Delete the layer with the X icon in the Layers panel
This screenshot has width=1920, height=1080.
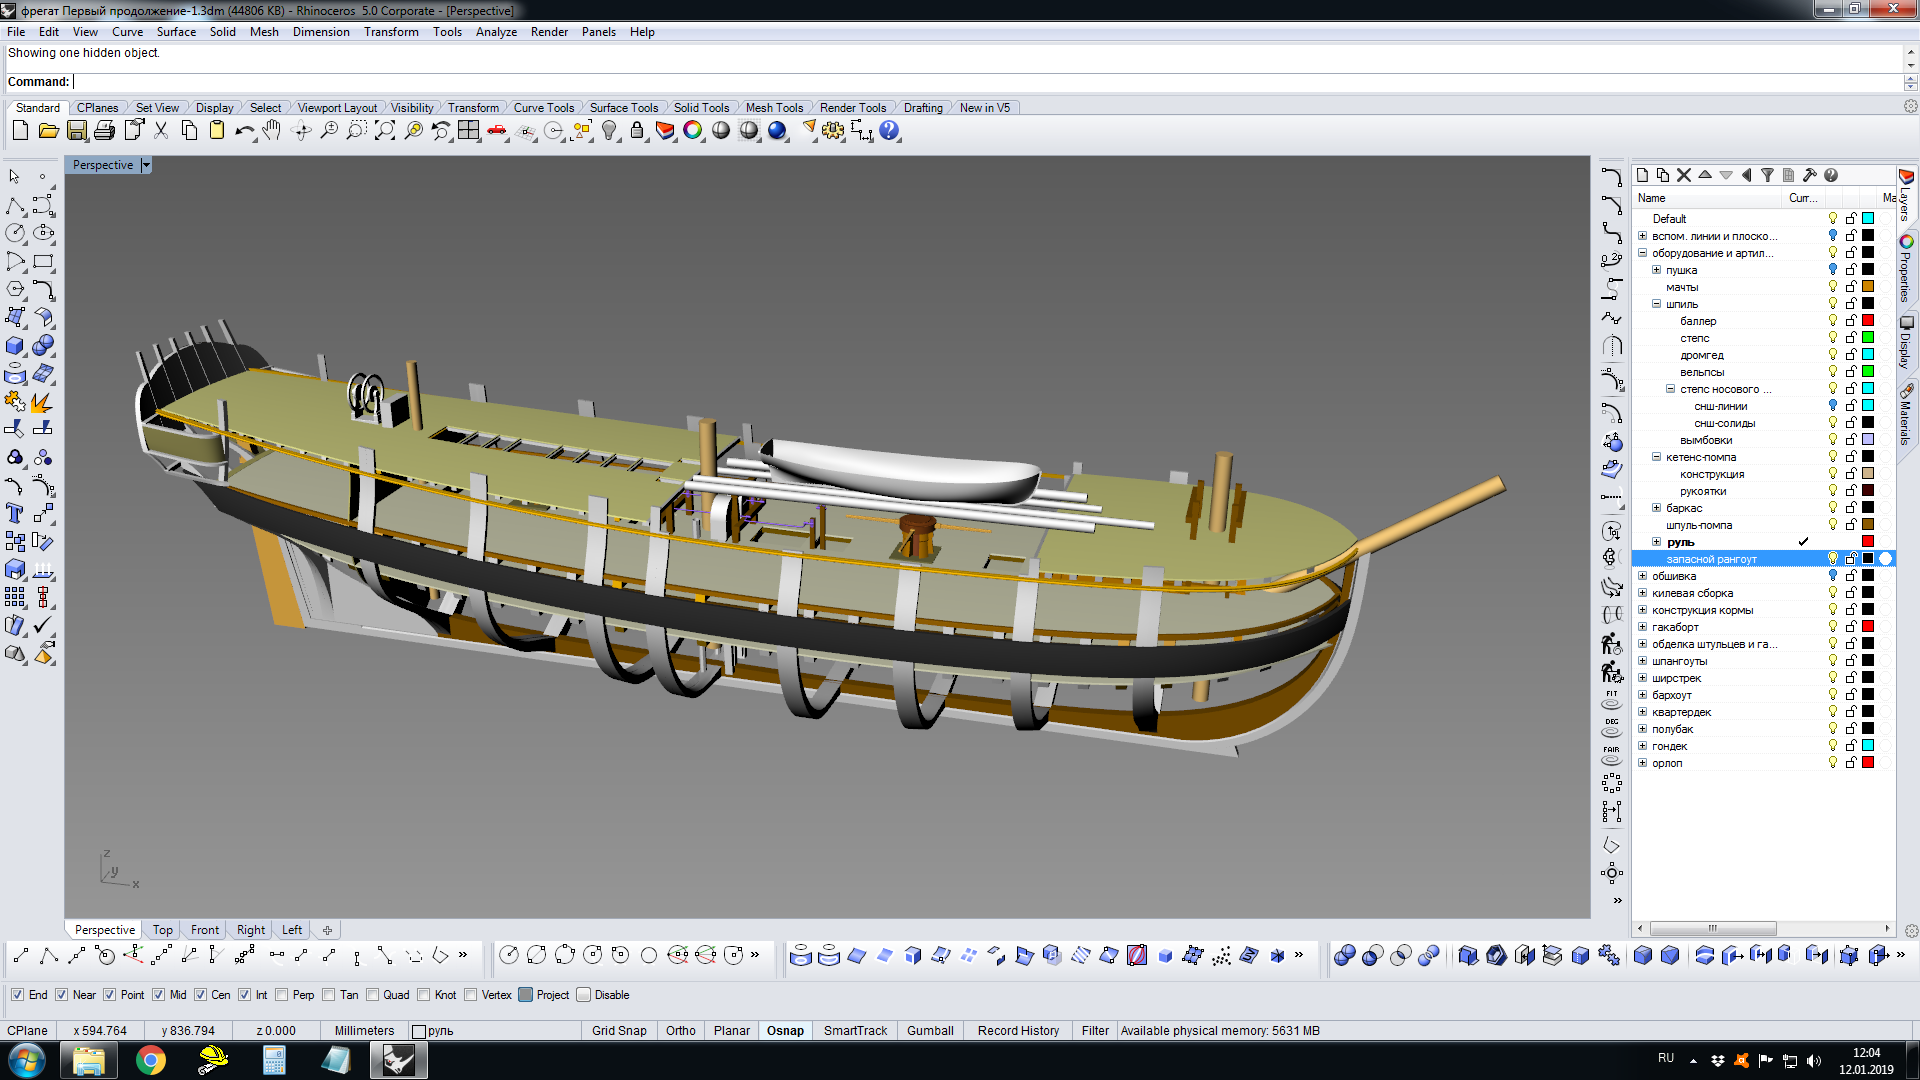coord(1684,175)
